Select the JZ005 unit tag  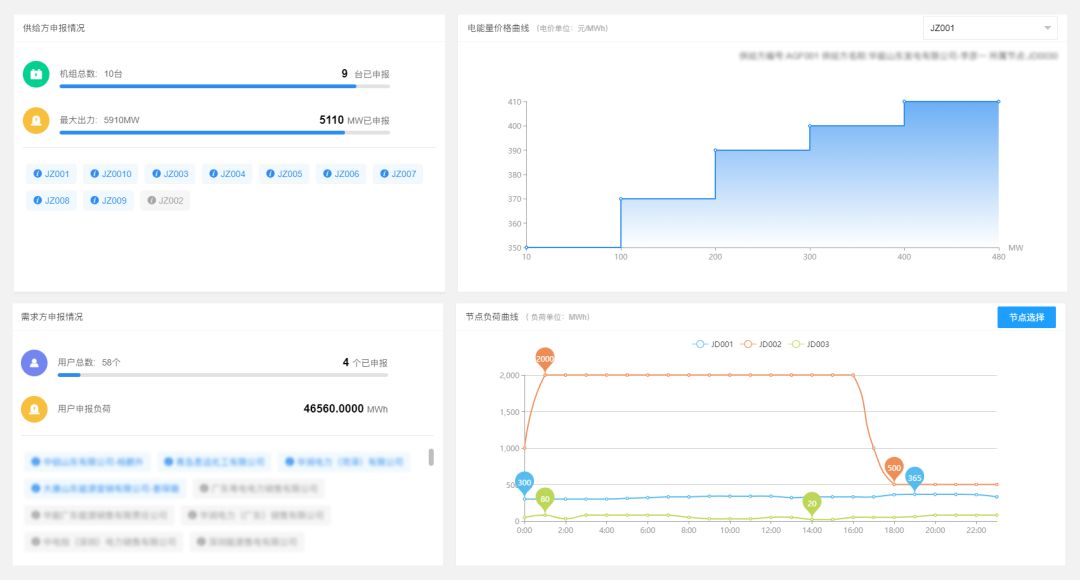click(284, 174)
